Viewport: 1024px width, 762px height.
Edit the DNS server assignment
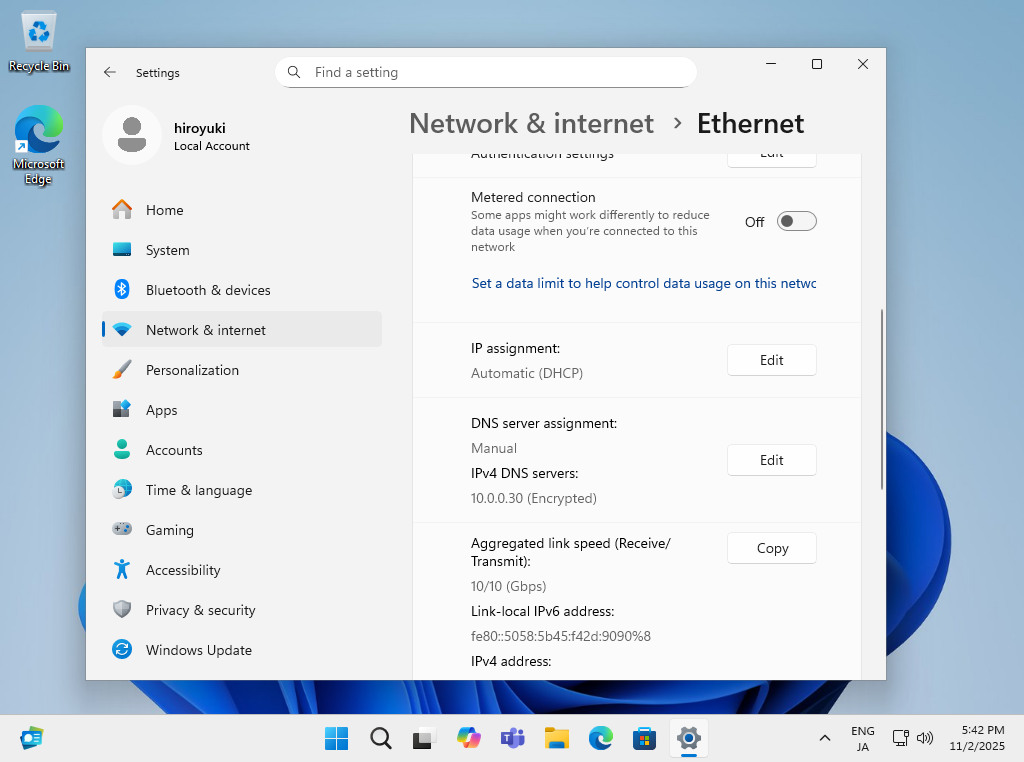coord(771,460)
